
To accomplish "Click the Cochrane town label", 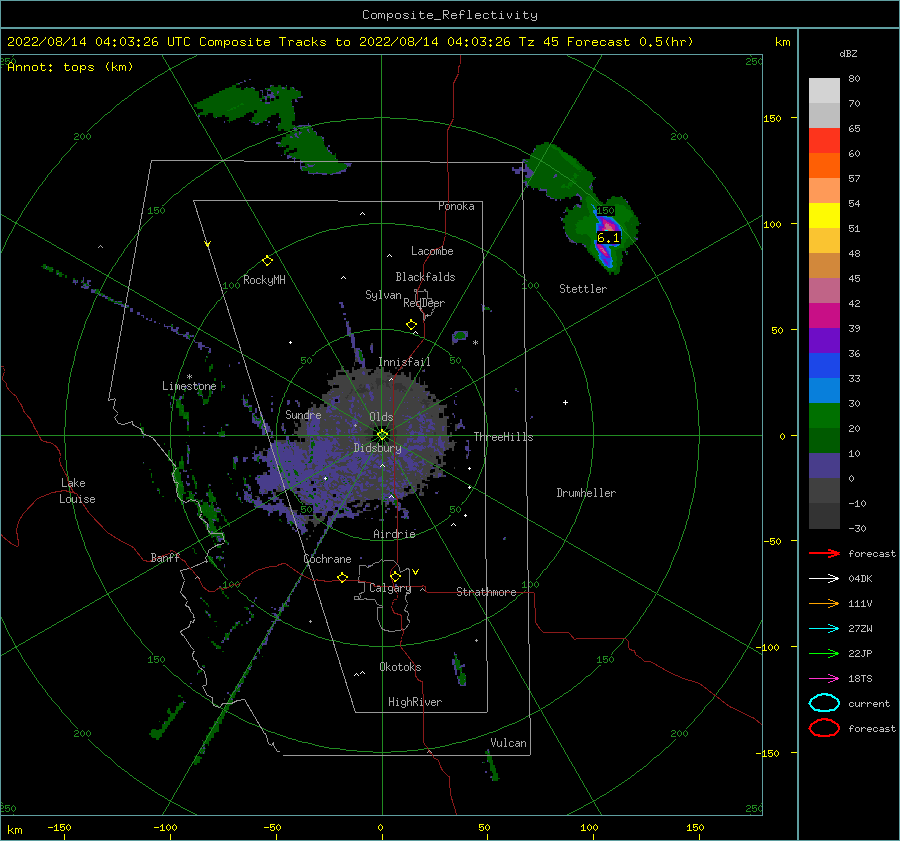I will [327, 559].
